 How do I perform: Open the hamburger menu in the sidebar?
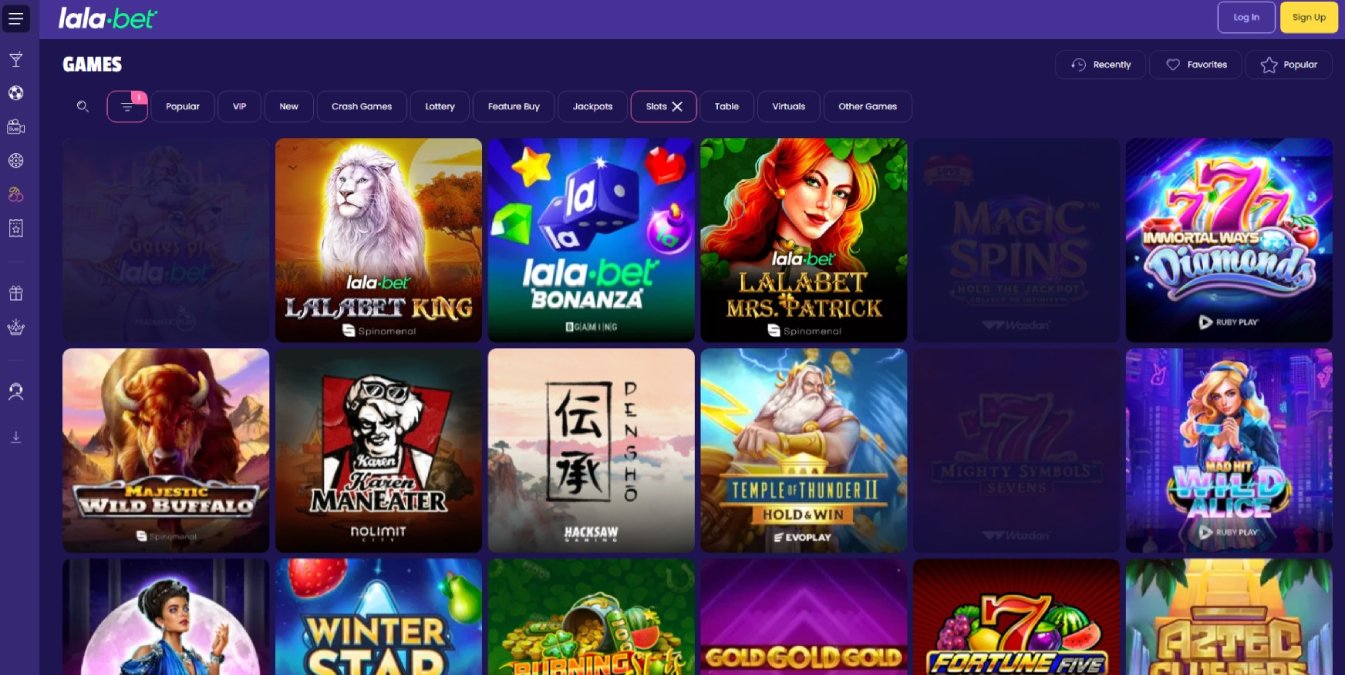tap(16, 18)
